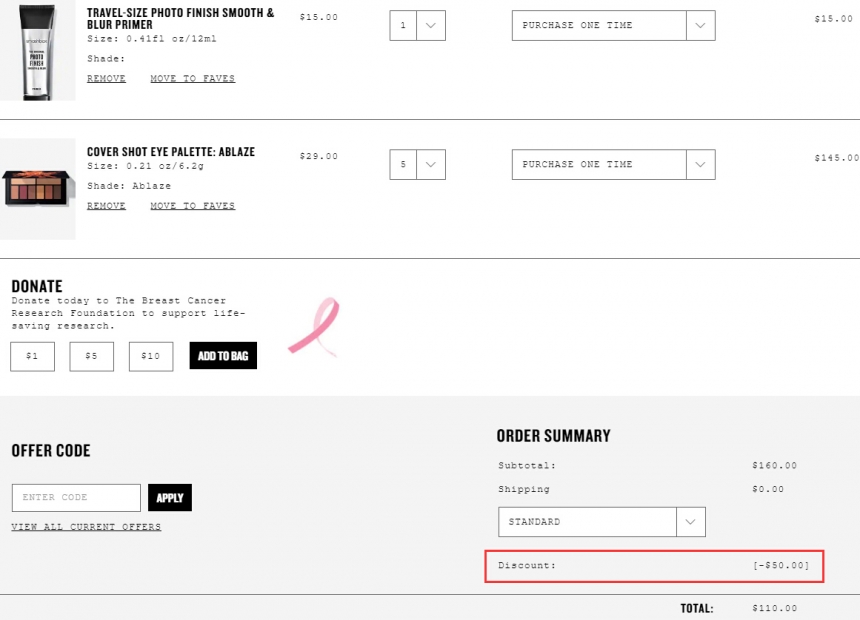Expand Purchase One Time dropdown for primer

pos(613,25)
